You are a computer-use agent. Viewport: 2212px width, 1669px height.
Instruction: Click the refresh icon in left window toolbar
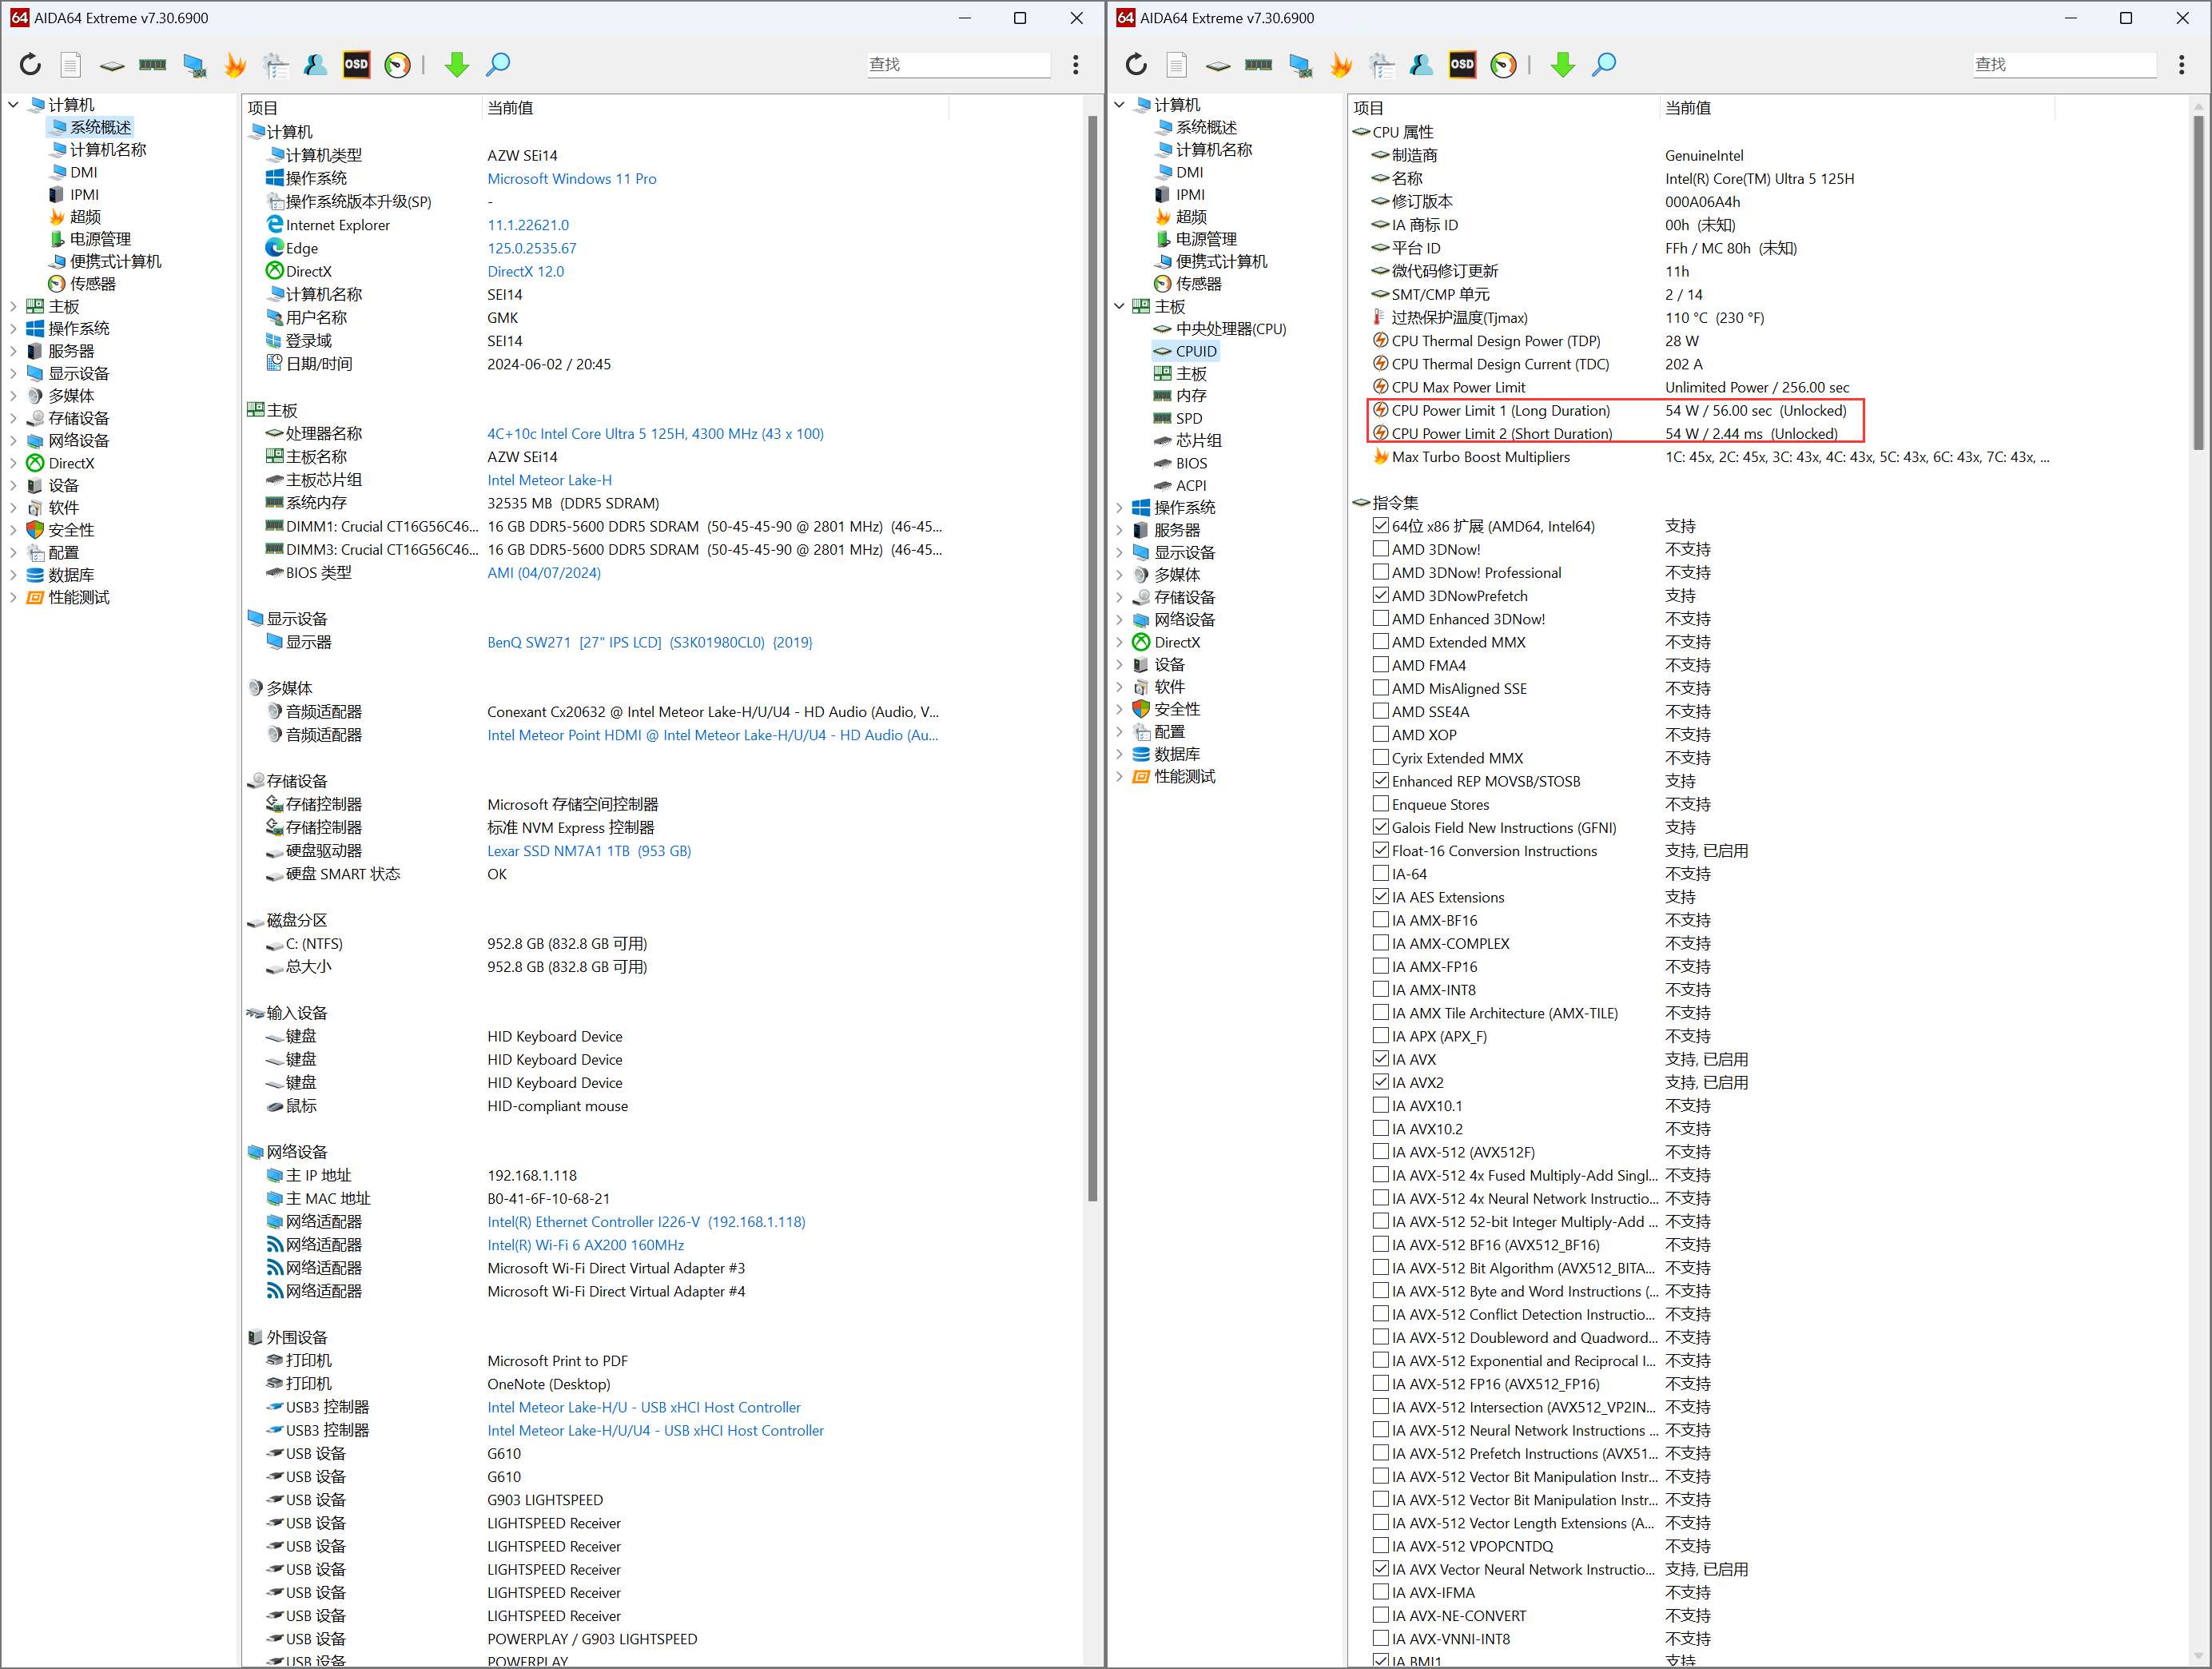pyautogui.click(x=30, y=65)
